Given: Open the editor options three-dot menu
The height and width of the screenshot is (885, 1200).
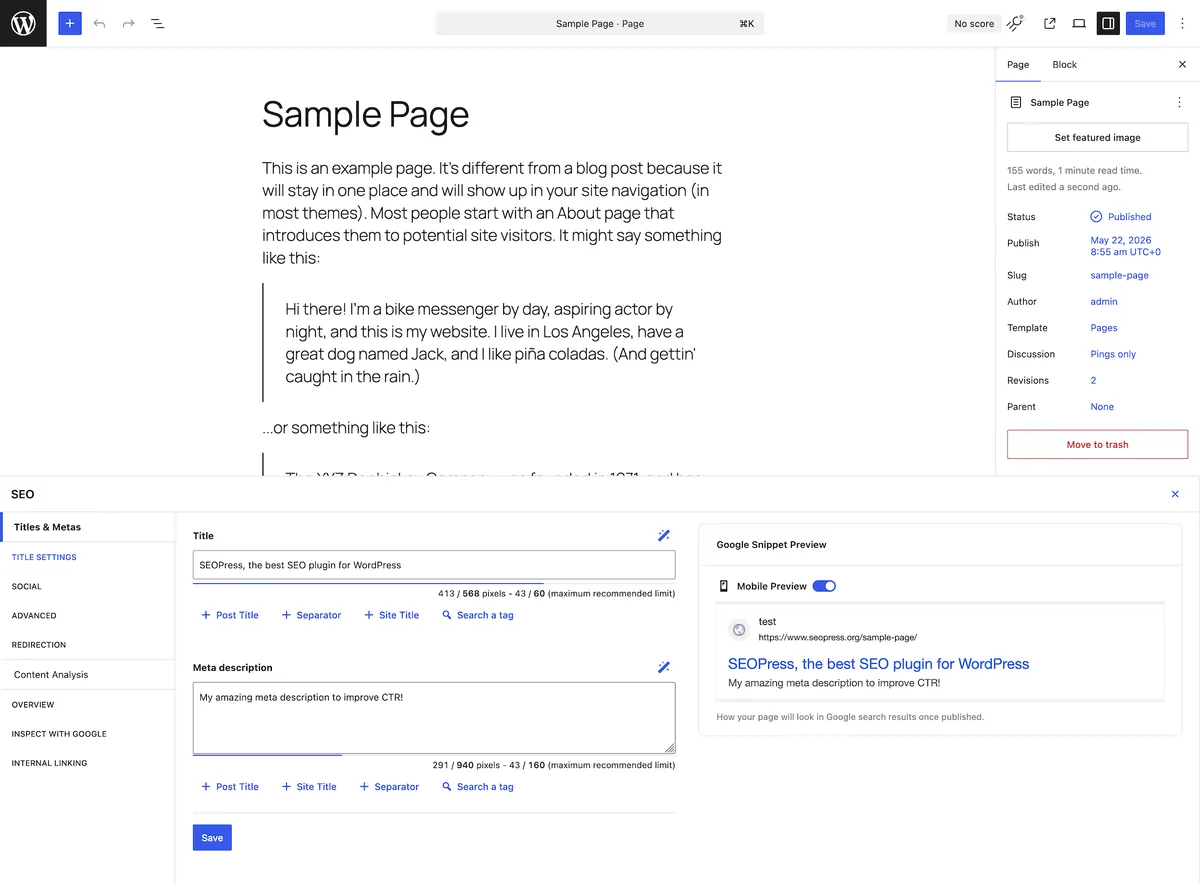Looking at the screenshot, I should click(x=1182, y=23).
